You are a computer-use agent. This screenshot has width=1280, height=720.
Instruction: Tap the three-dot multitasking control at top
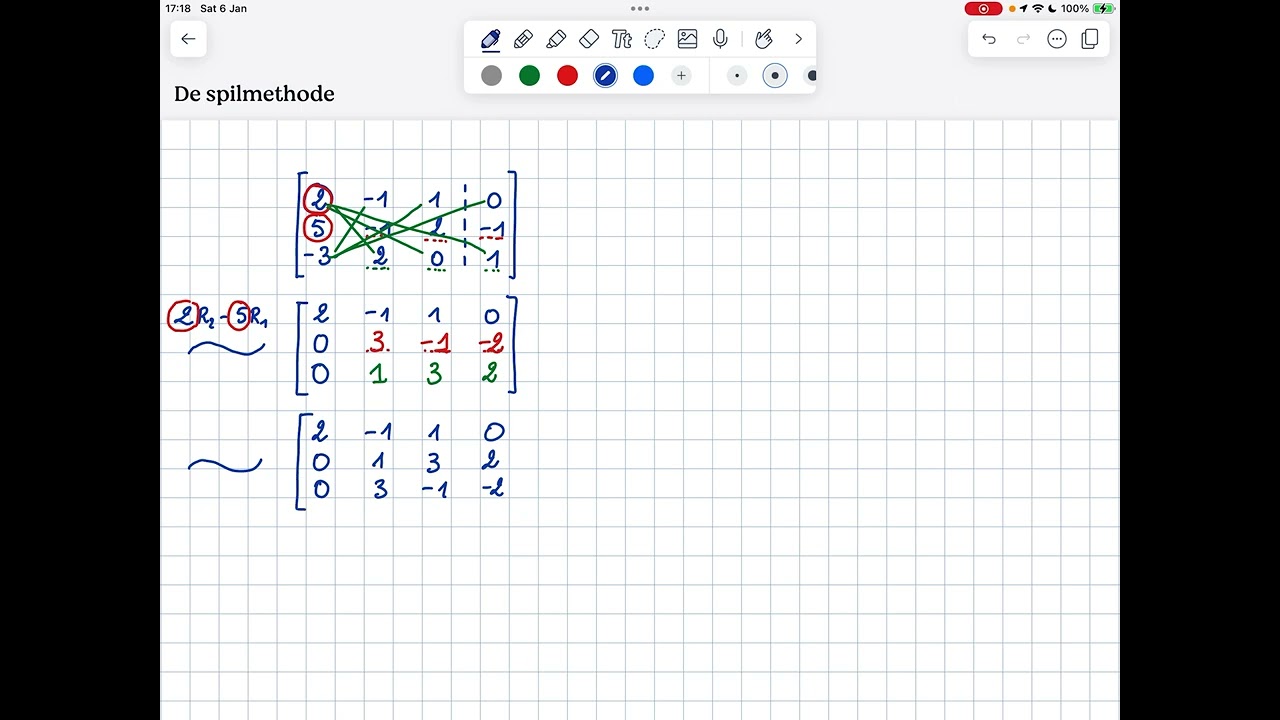pos(640,8)
